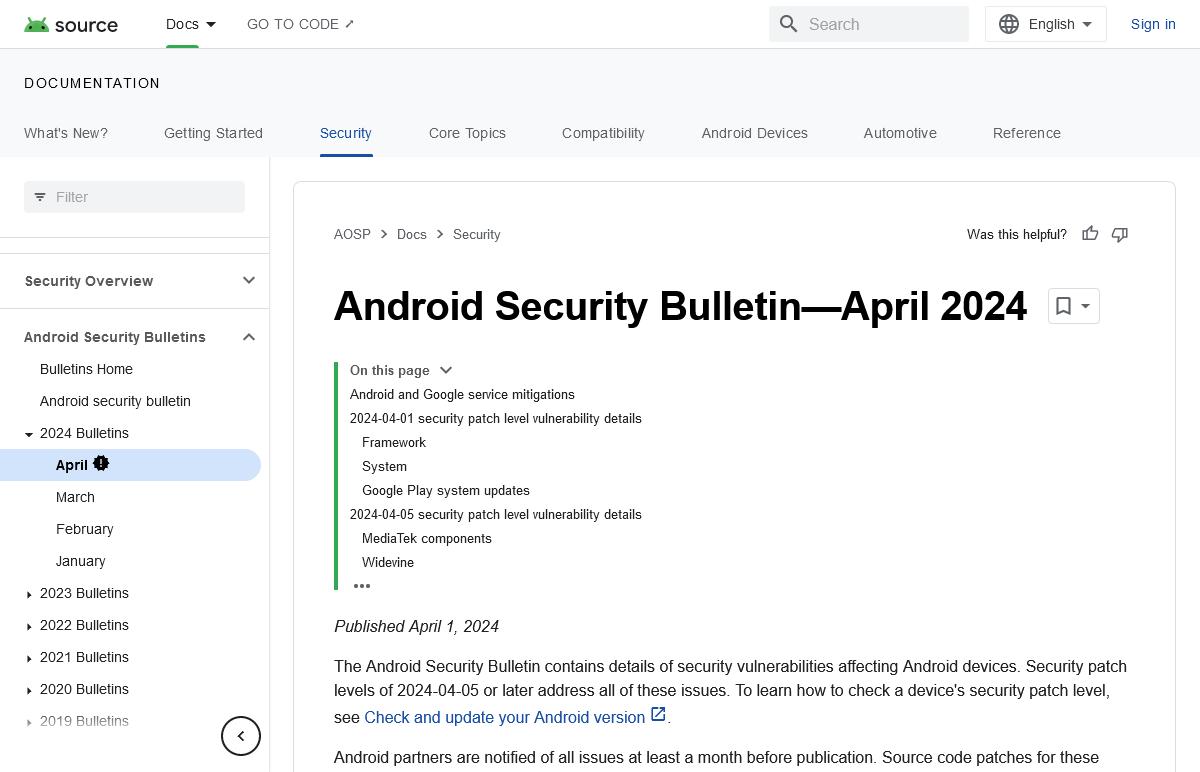The height and width of the screenshot is (772, 1200).
Task: Jump to Framework section
Action: (394, 442)
